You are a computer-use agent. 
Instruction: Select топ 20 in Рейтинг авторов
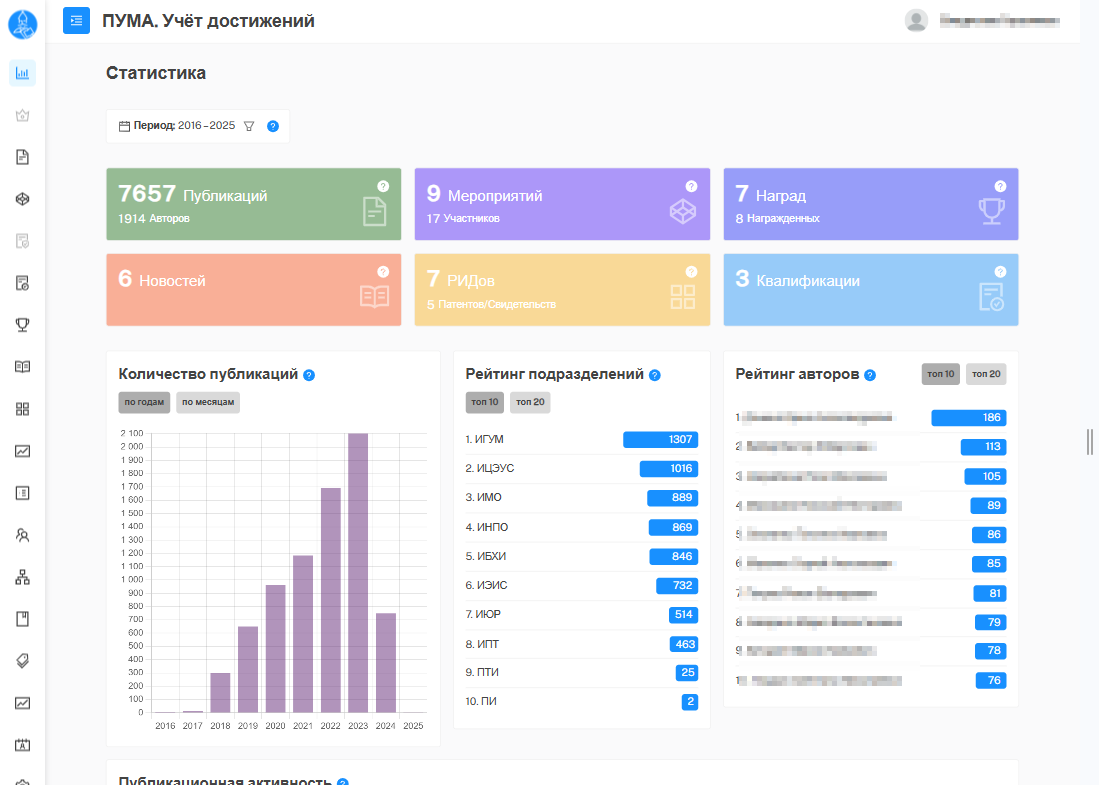(x=986, y=374)
